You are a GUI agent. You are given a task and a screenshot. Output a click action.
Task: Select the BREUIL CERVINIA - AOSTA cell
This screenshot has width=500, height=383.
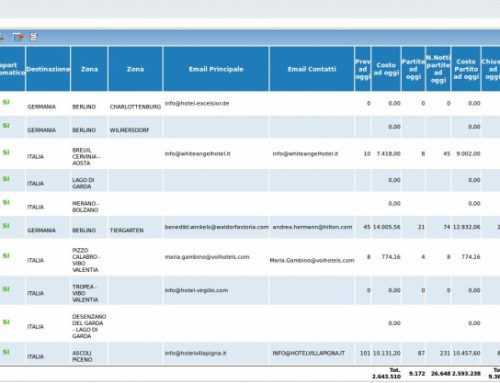pyautogui.click(x=86, y=157)
